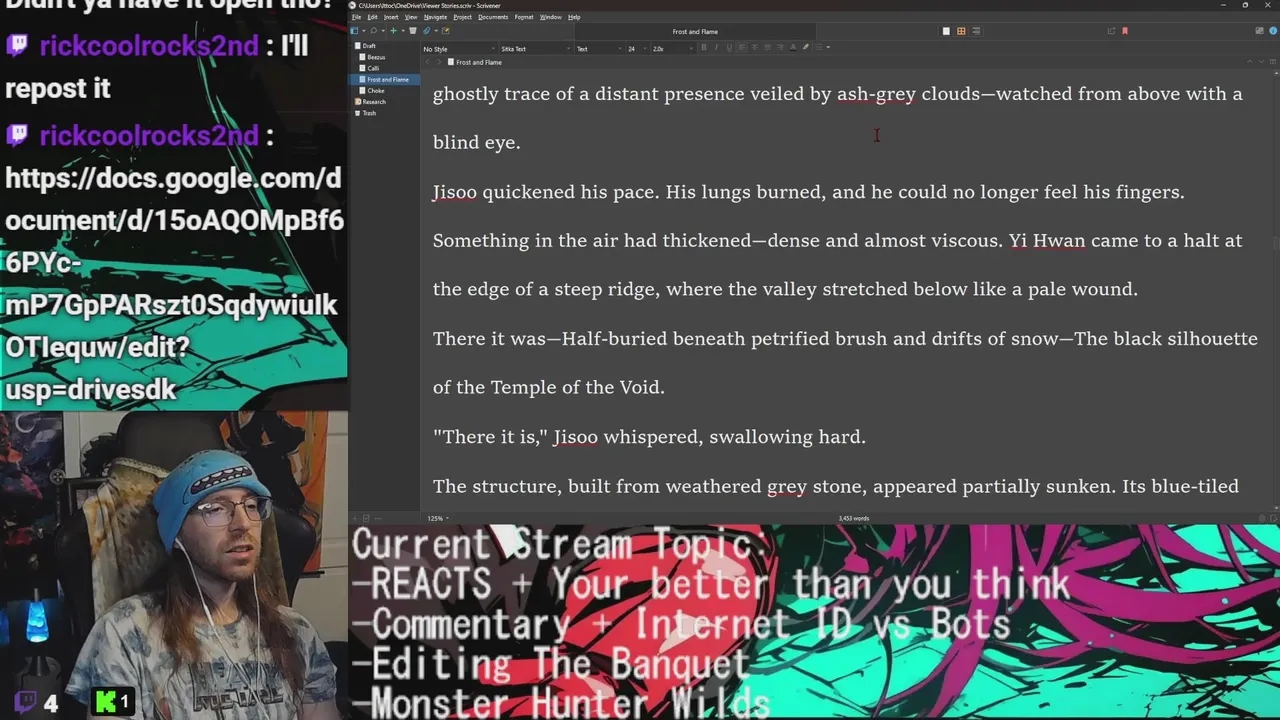
Task: Switch to Corkboard view mode
Action: [961, 31]
